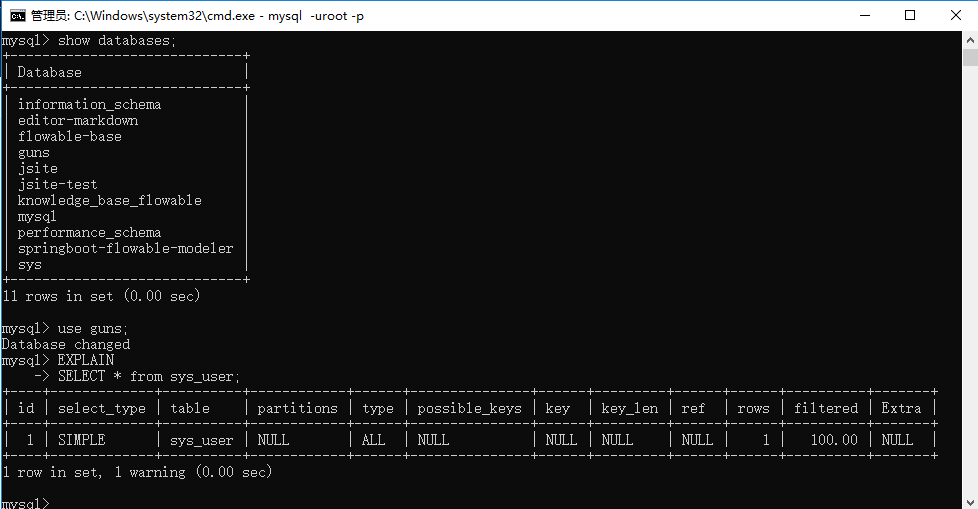Click the window title bar text
The height and width of the screenshot is (509, 978).
(197, 16)
